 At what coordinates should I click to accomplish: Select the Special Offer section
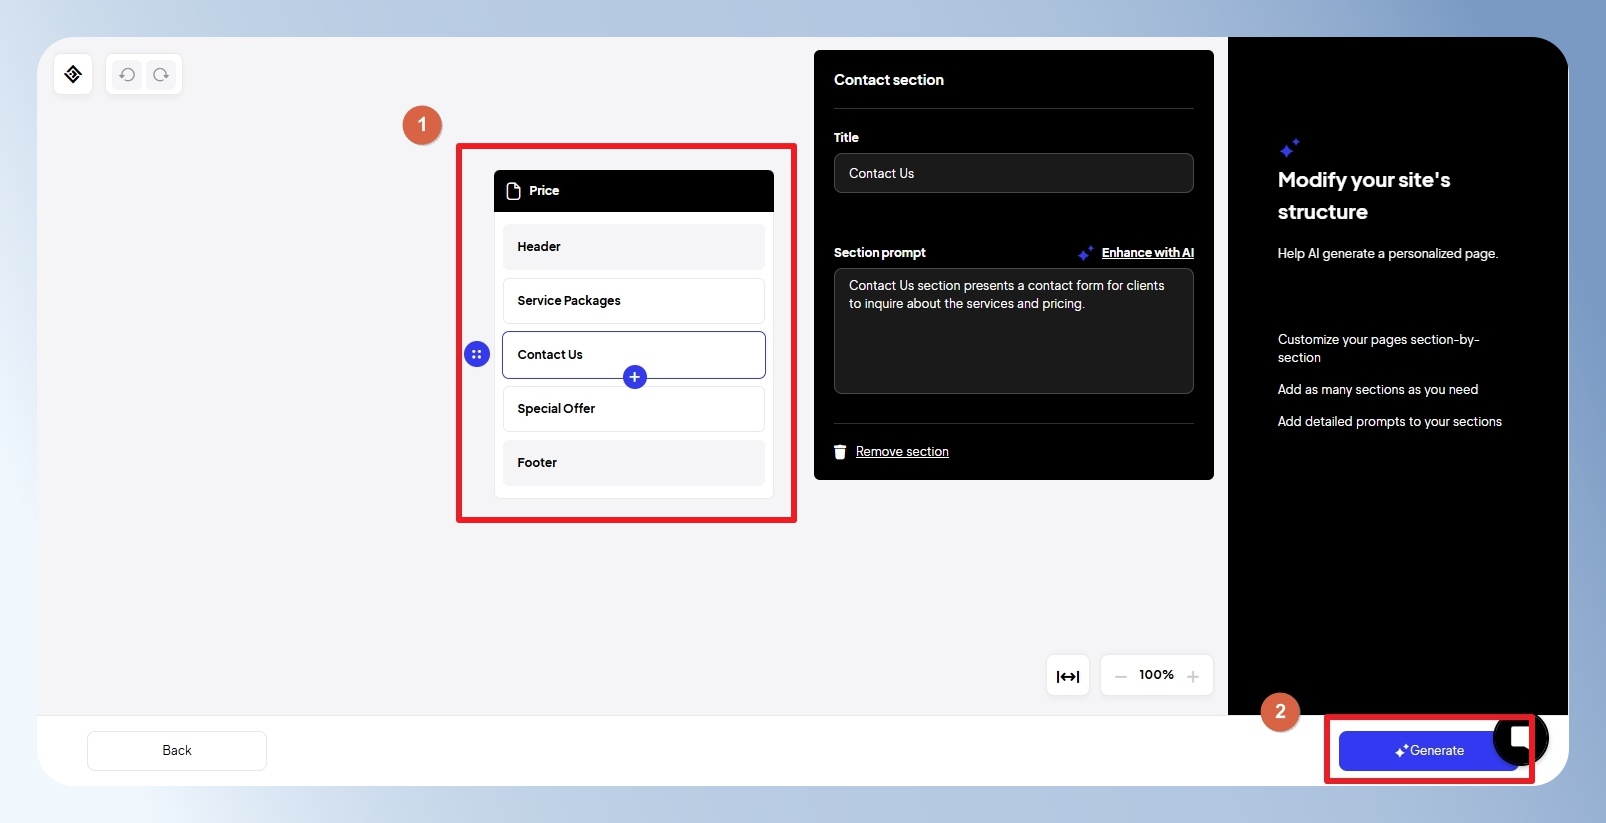634,408
